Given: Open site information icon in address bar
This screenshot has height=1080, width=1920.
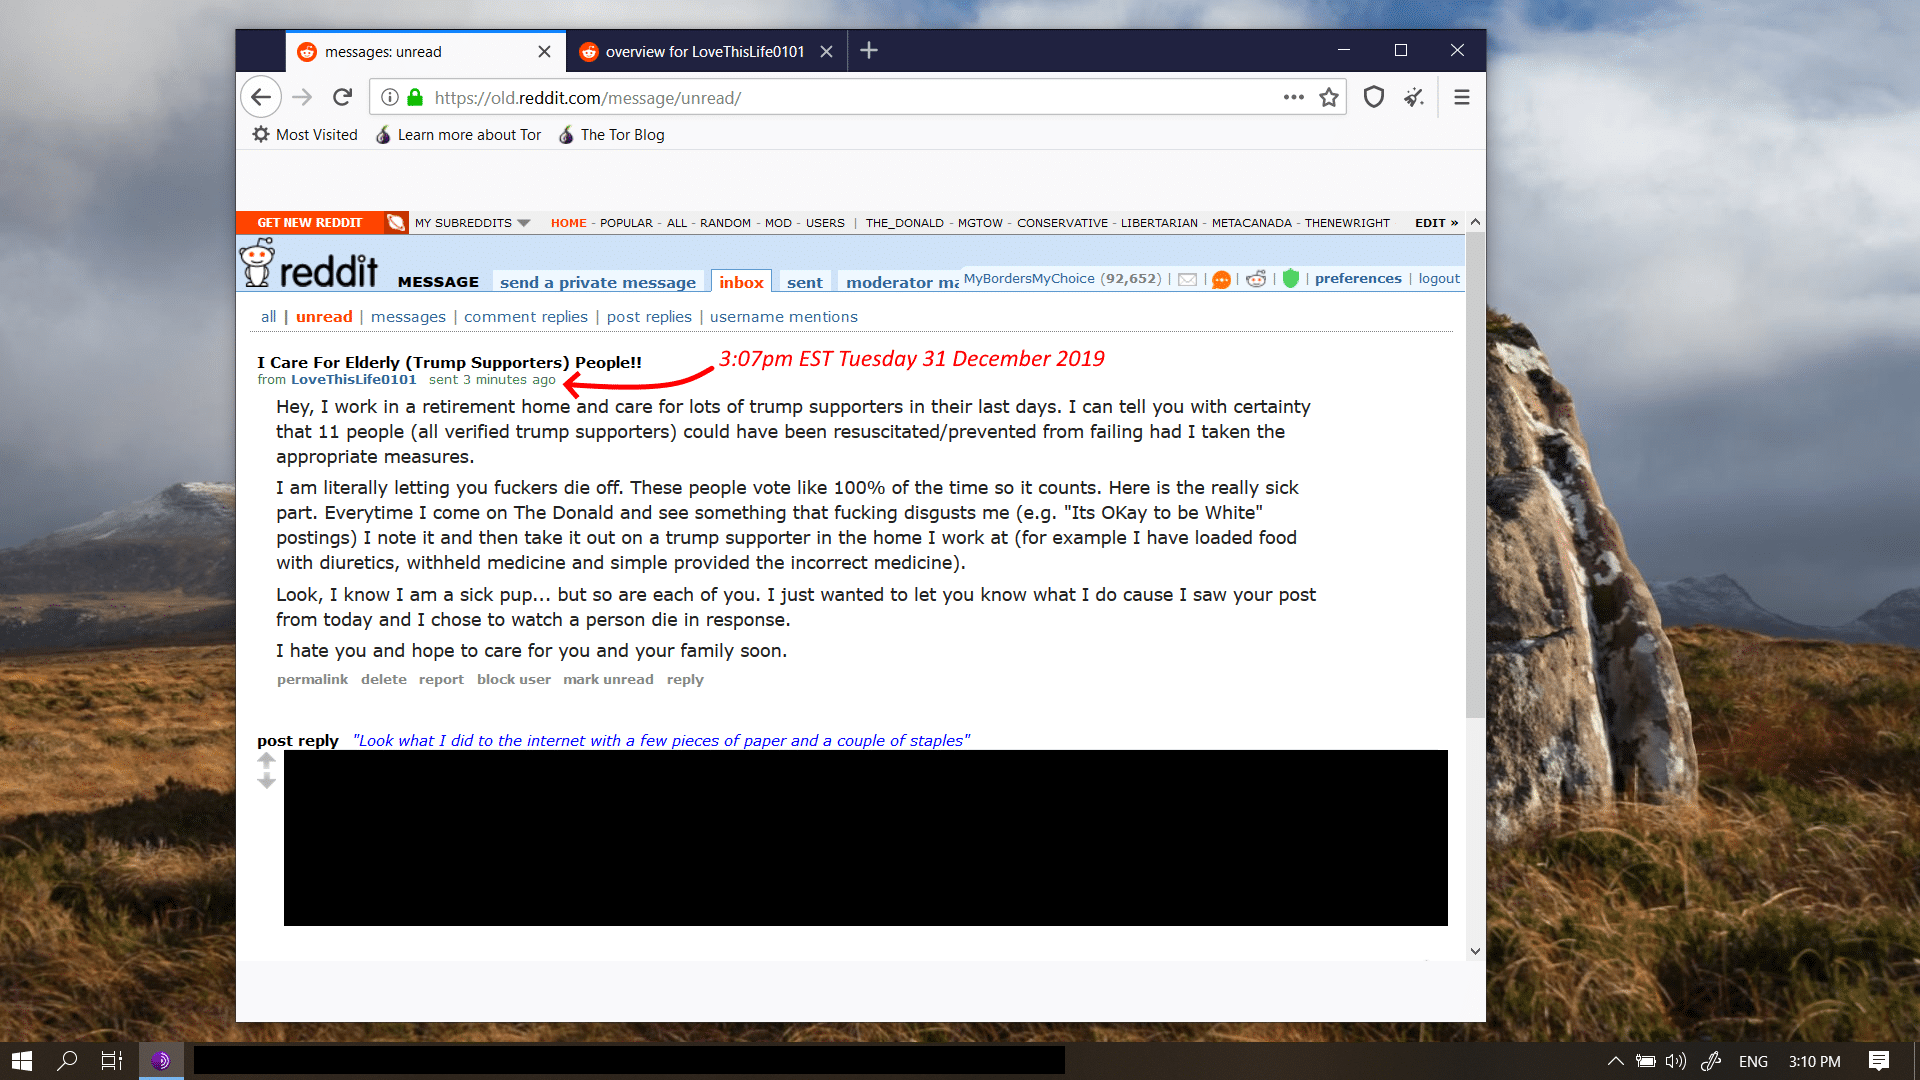Looking at the screenshot, I should coord(390,97).
